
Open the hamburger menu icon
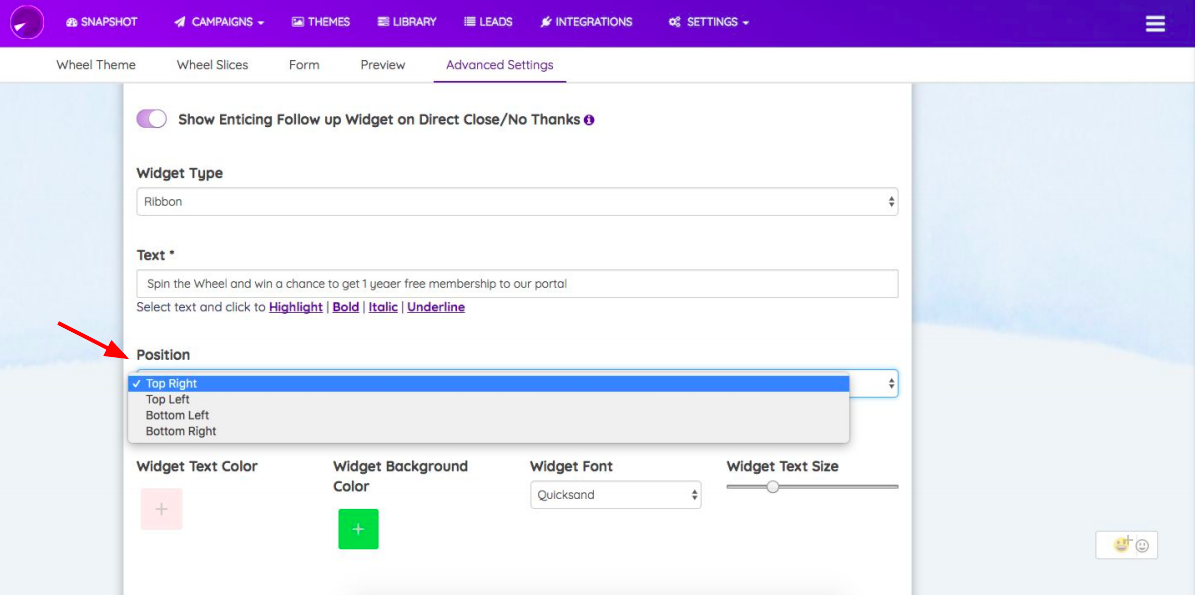1155,24
